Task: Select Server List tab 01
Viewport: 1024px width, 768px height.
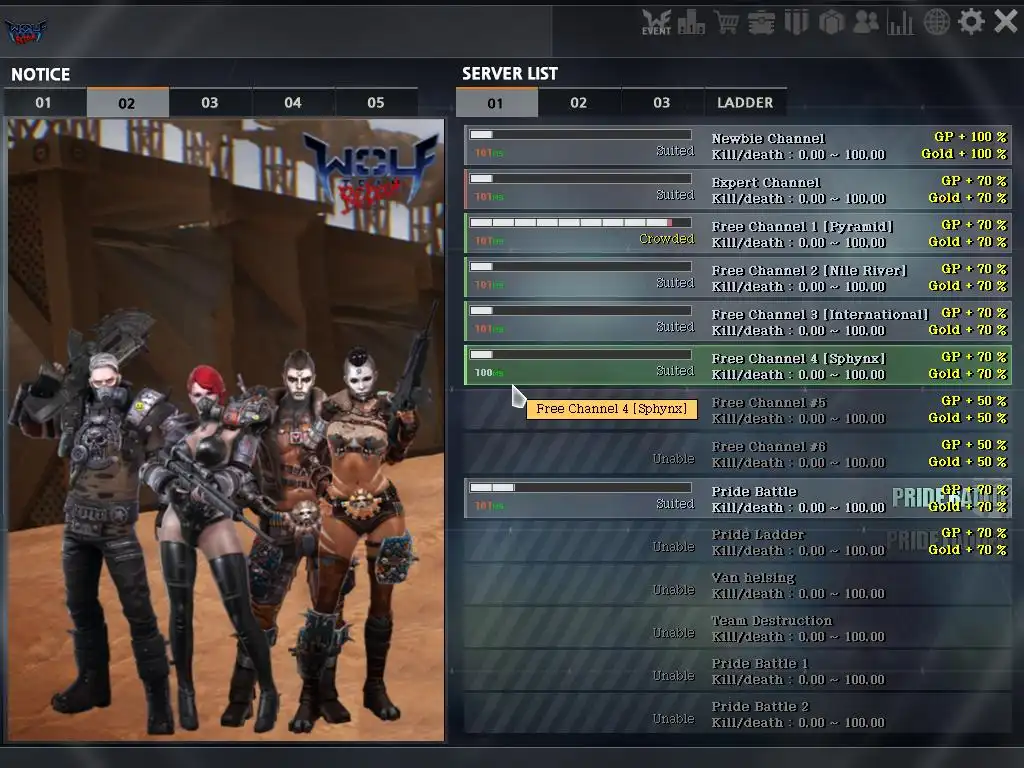Action: [x=496, y=103]
